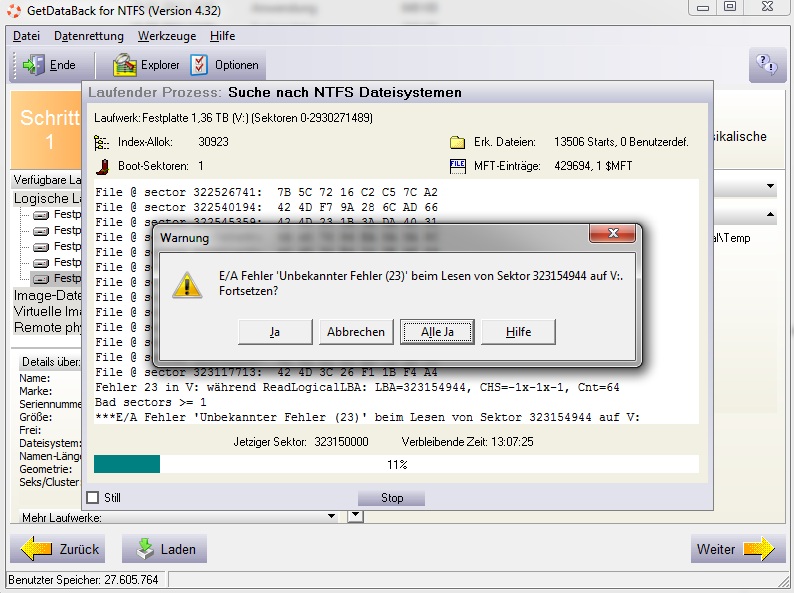
Task: Close the Warnung dialog with X
Action: [613, 233]
